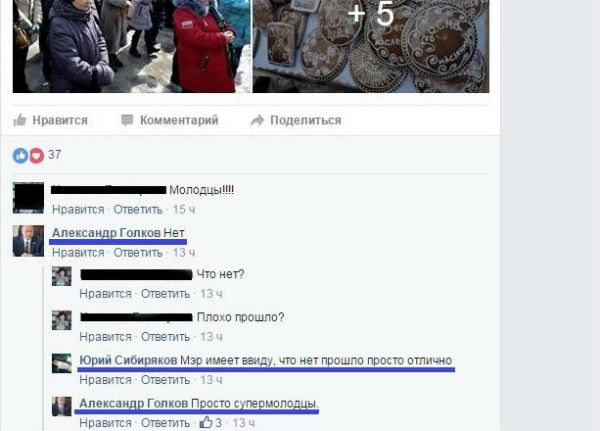View the 37 reactions count
This screenshot has width=600, height=431.
coord(54,155)
